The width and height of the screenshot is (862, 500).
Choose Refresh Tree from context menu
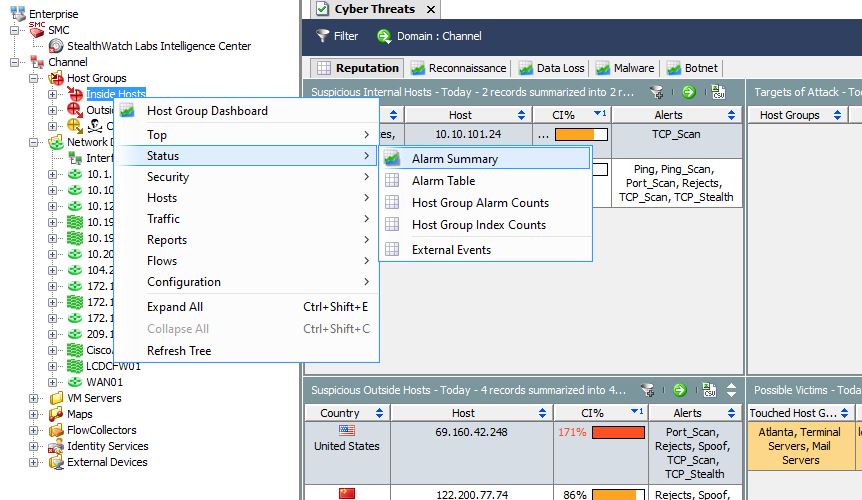[247, 351]
